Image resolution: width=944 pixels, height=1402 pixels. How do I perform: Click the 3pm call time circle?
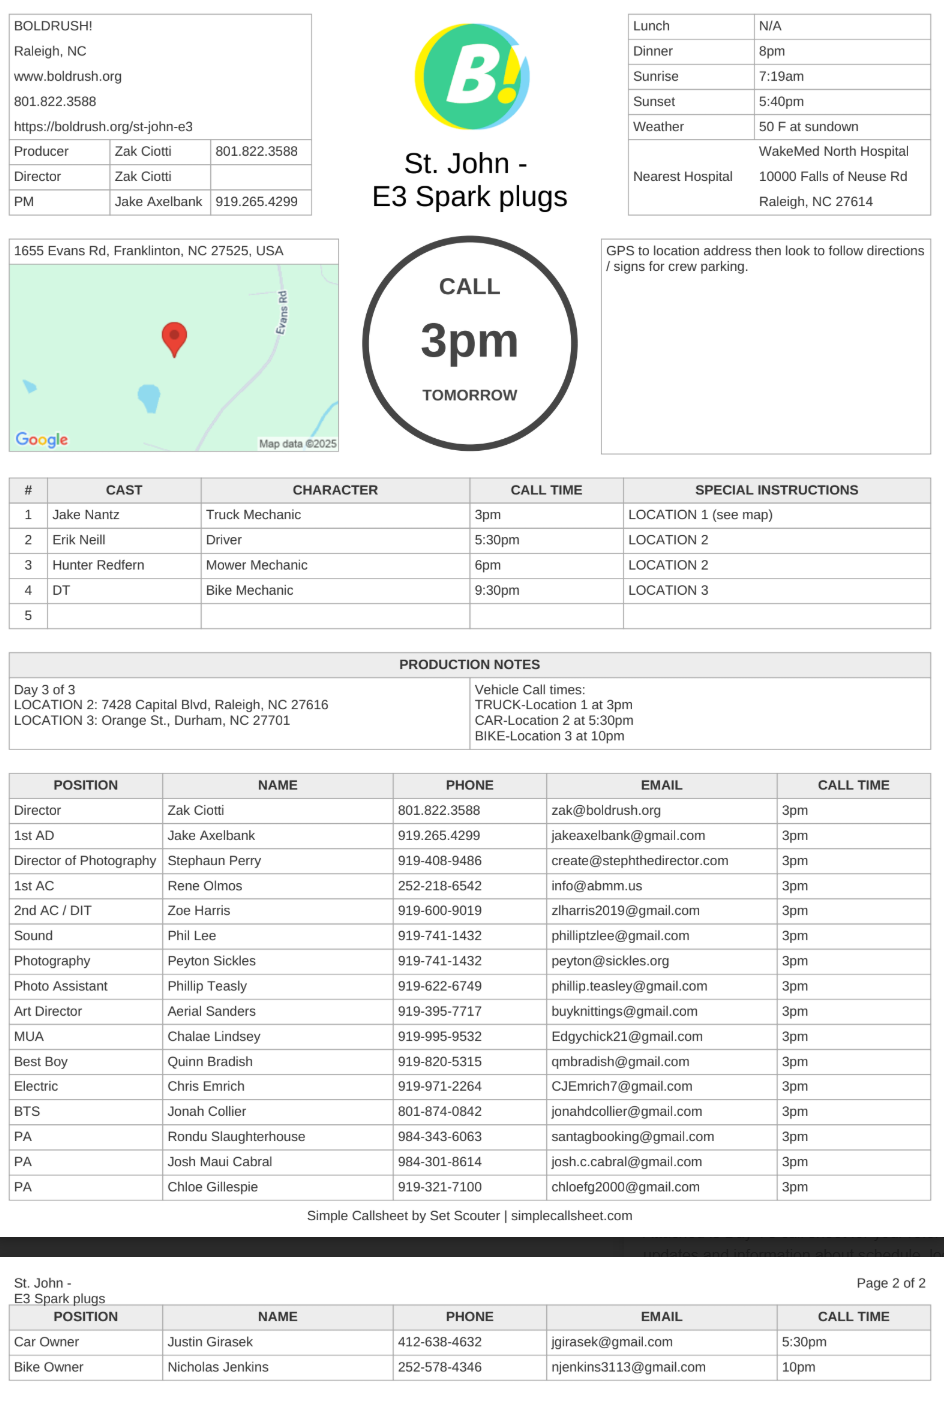click(x=470, y=343)
